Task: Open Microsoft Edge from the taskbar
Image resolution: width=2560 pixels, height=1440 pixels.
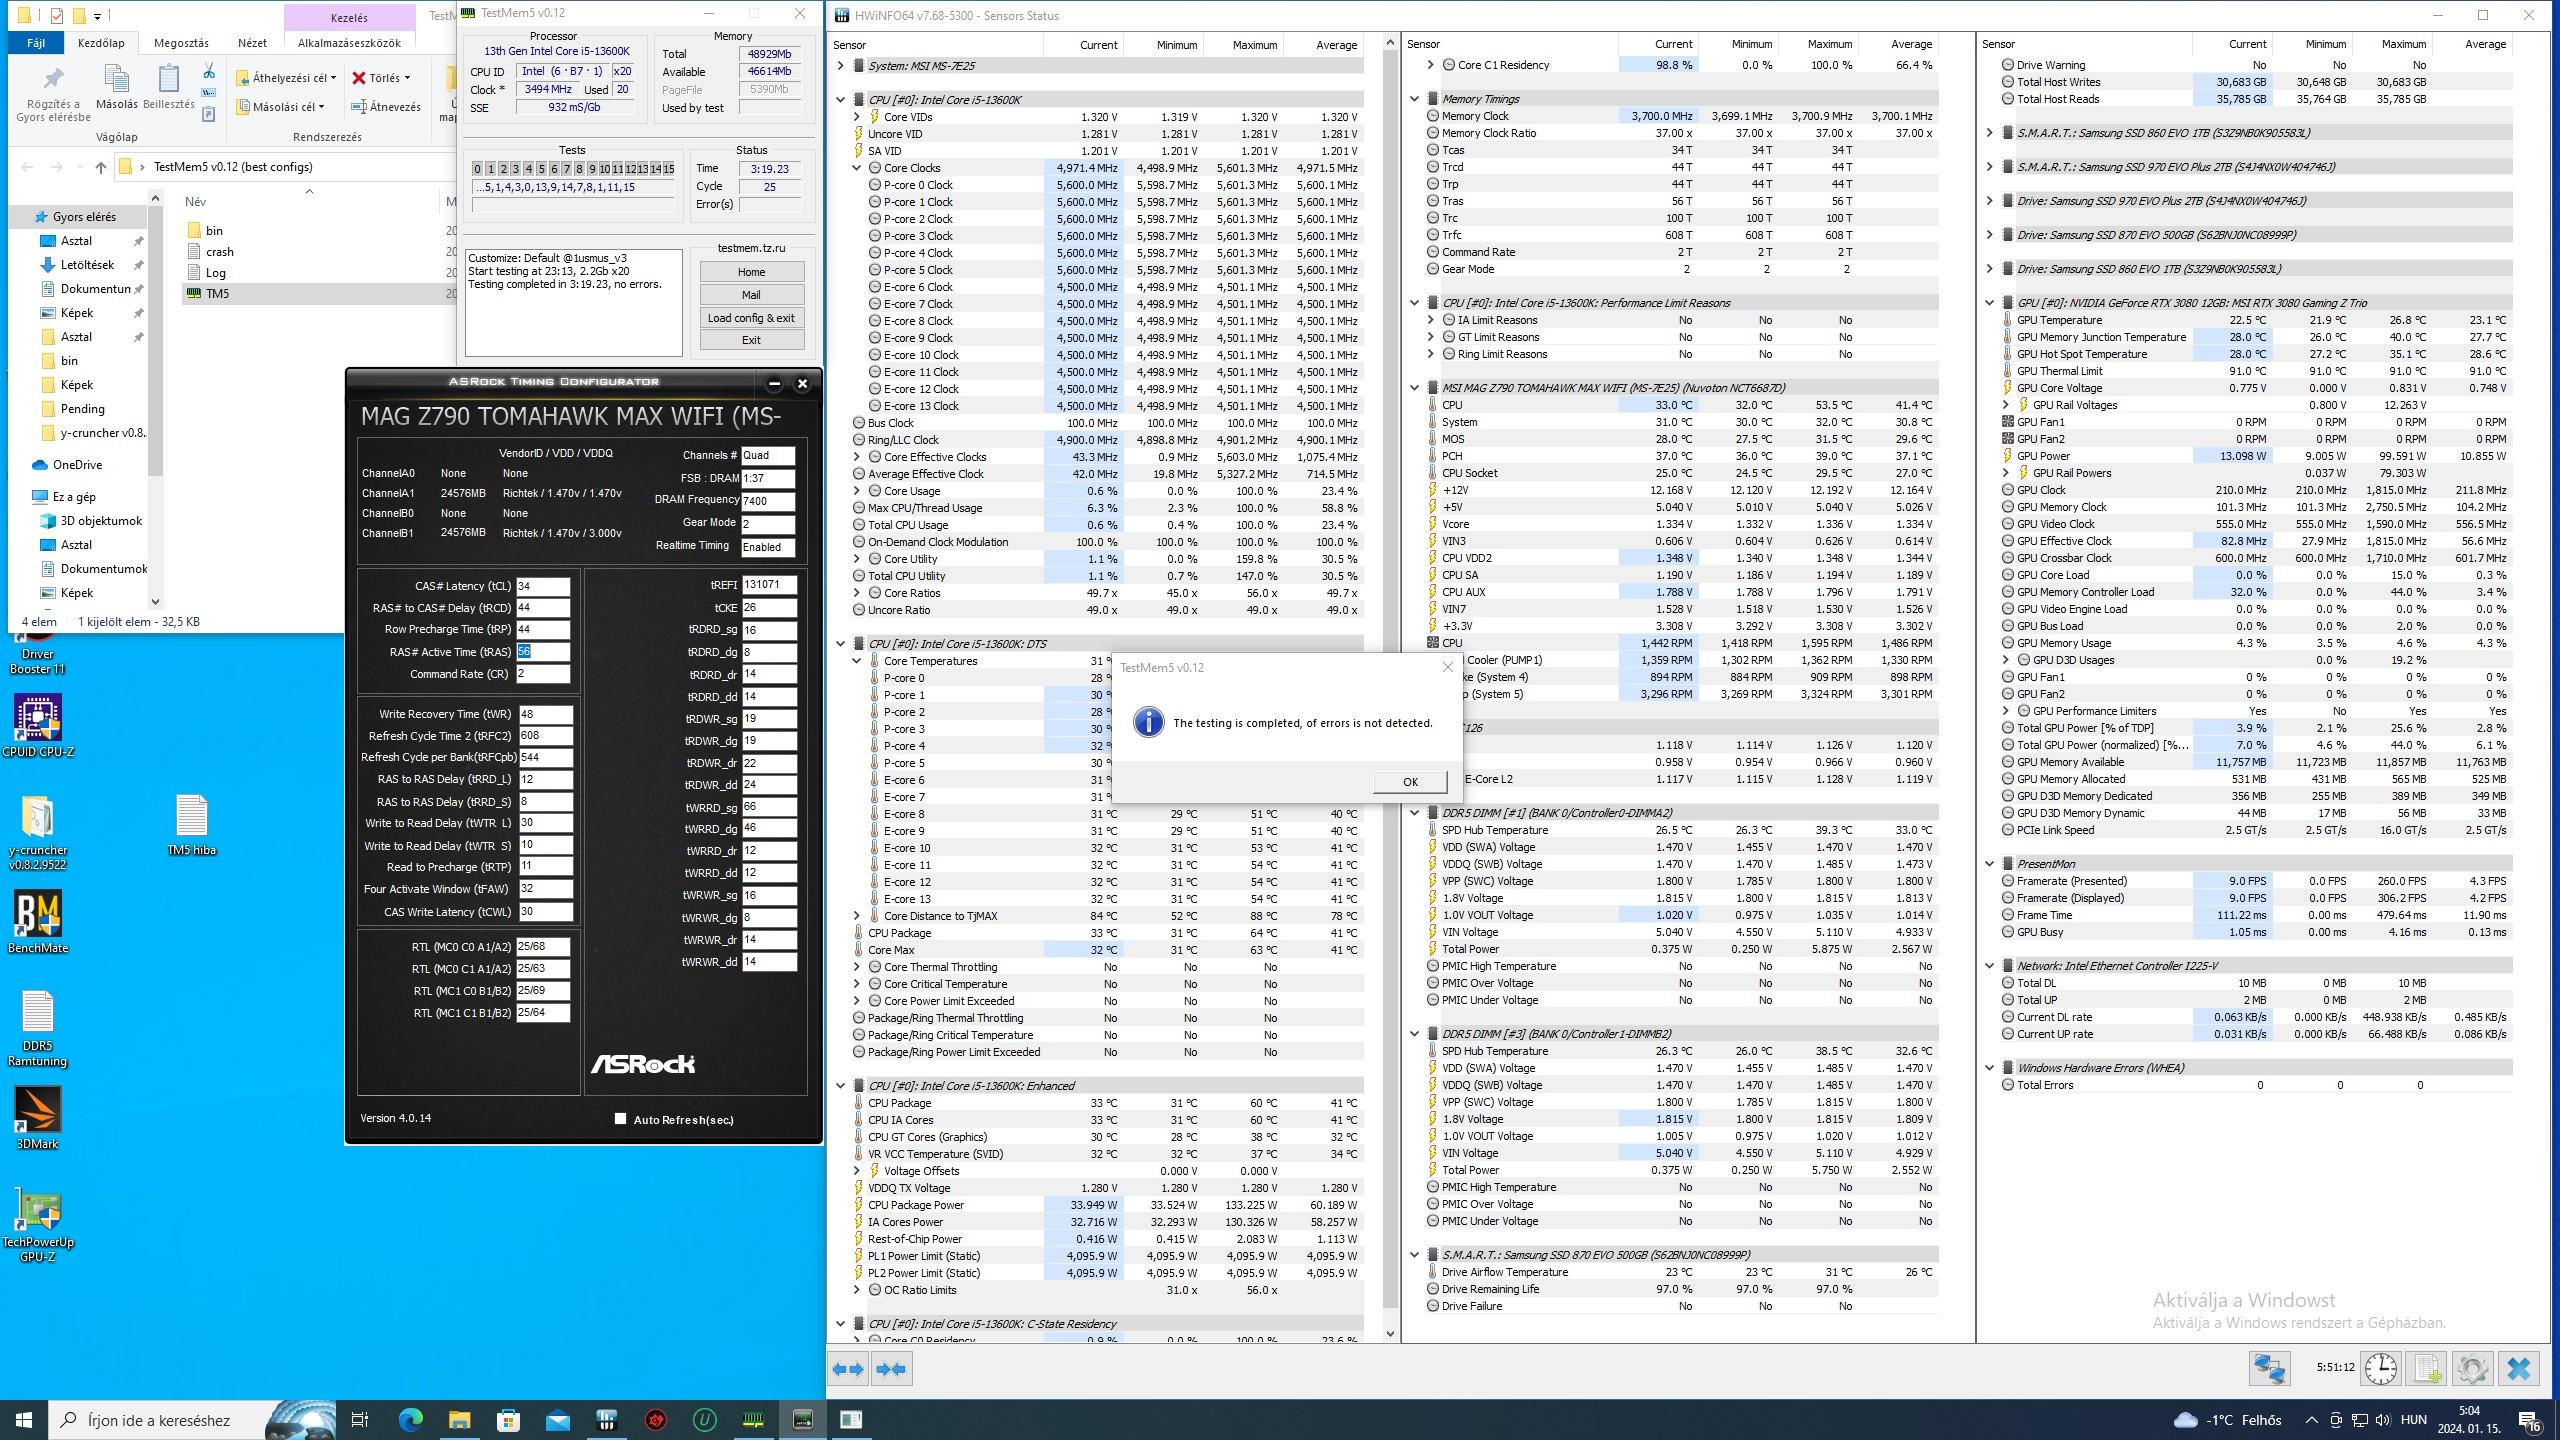Action: [410, 1420]
